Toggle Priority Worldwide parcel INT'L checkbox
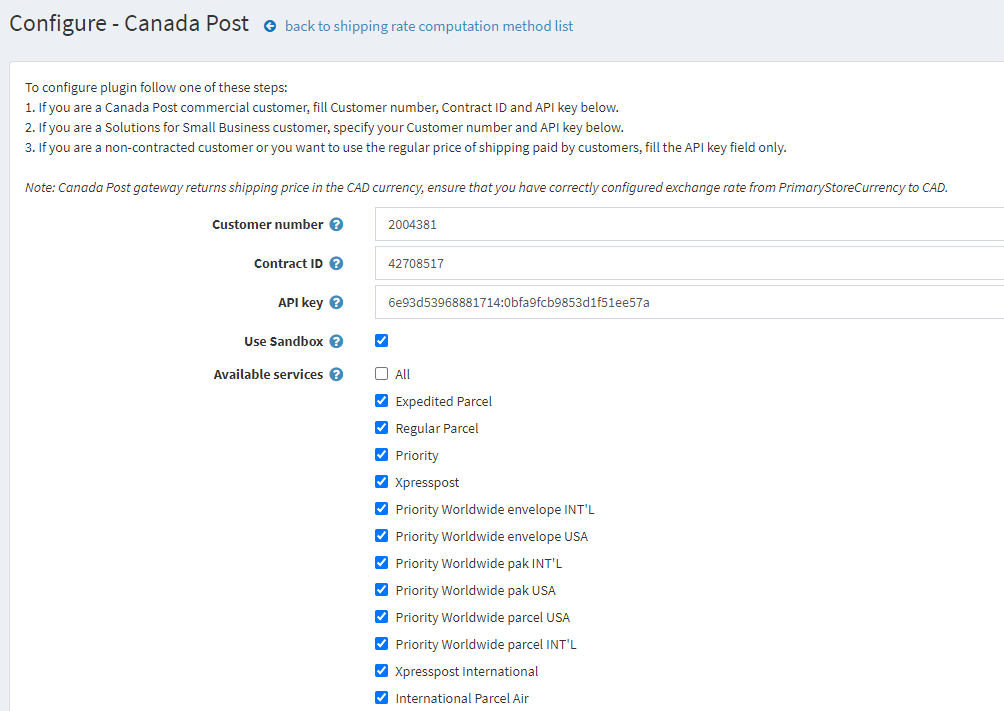1004x711 pixels. click(382, 643)
